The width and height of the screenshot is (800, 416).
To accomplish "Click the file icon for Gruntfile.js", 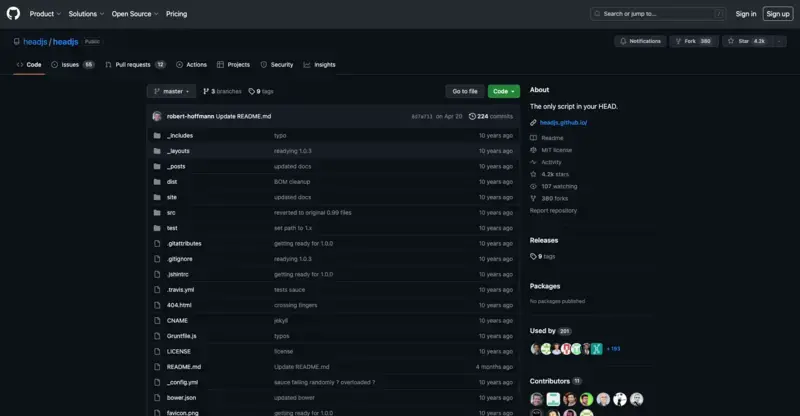I will pos(157,336).
